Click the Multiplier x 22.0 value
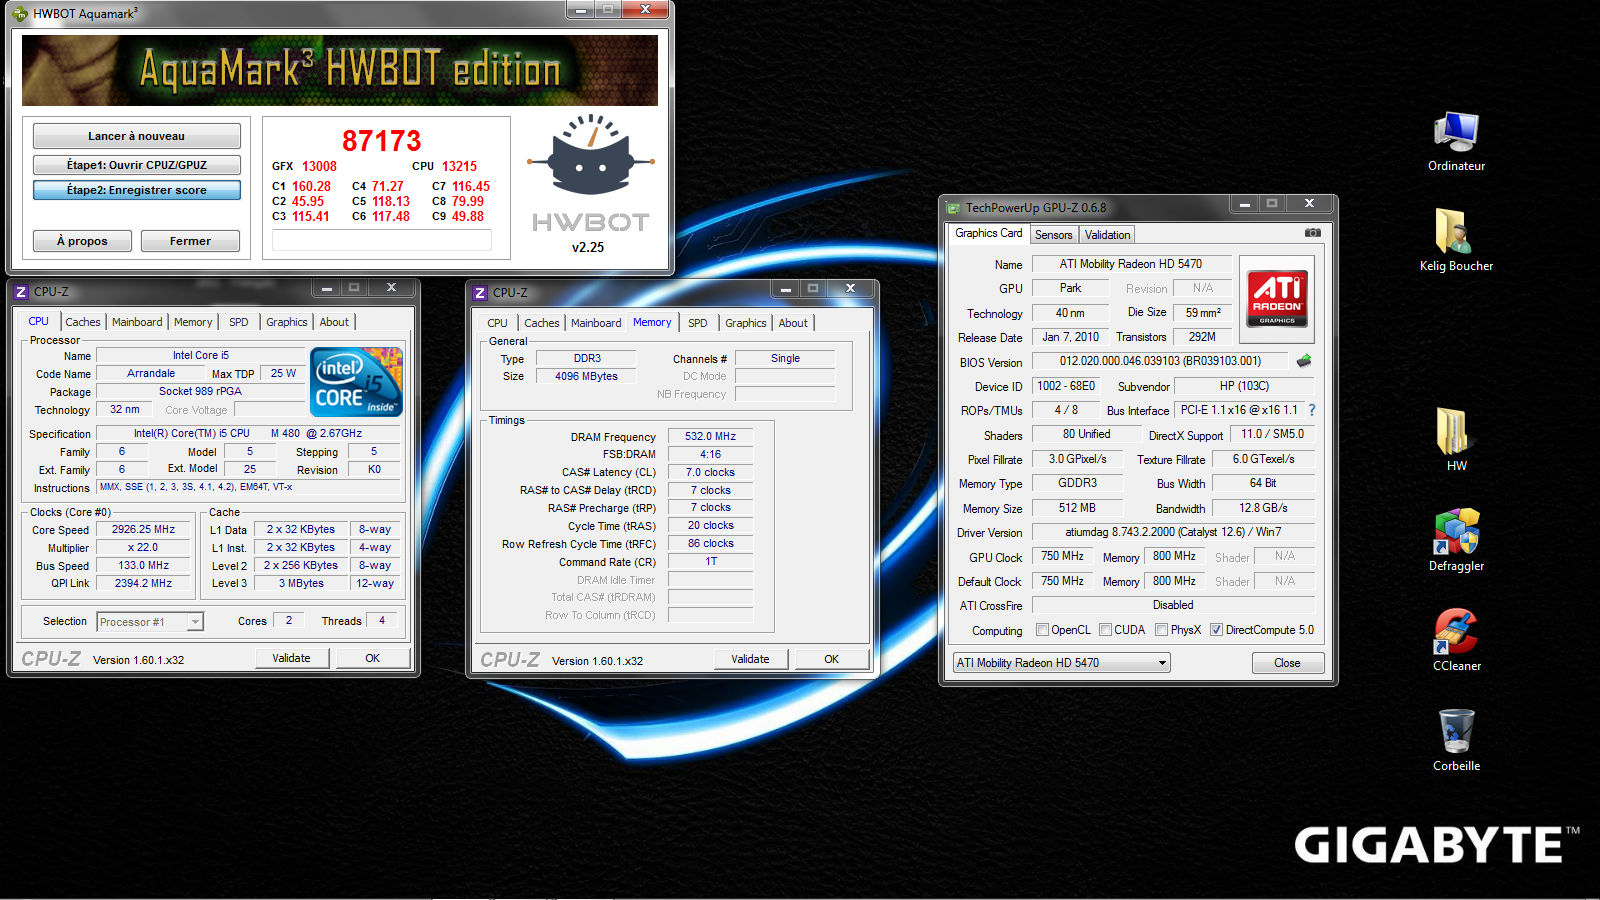The height and width of the screenshot is (900, 1600). coord(143,548)
